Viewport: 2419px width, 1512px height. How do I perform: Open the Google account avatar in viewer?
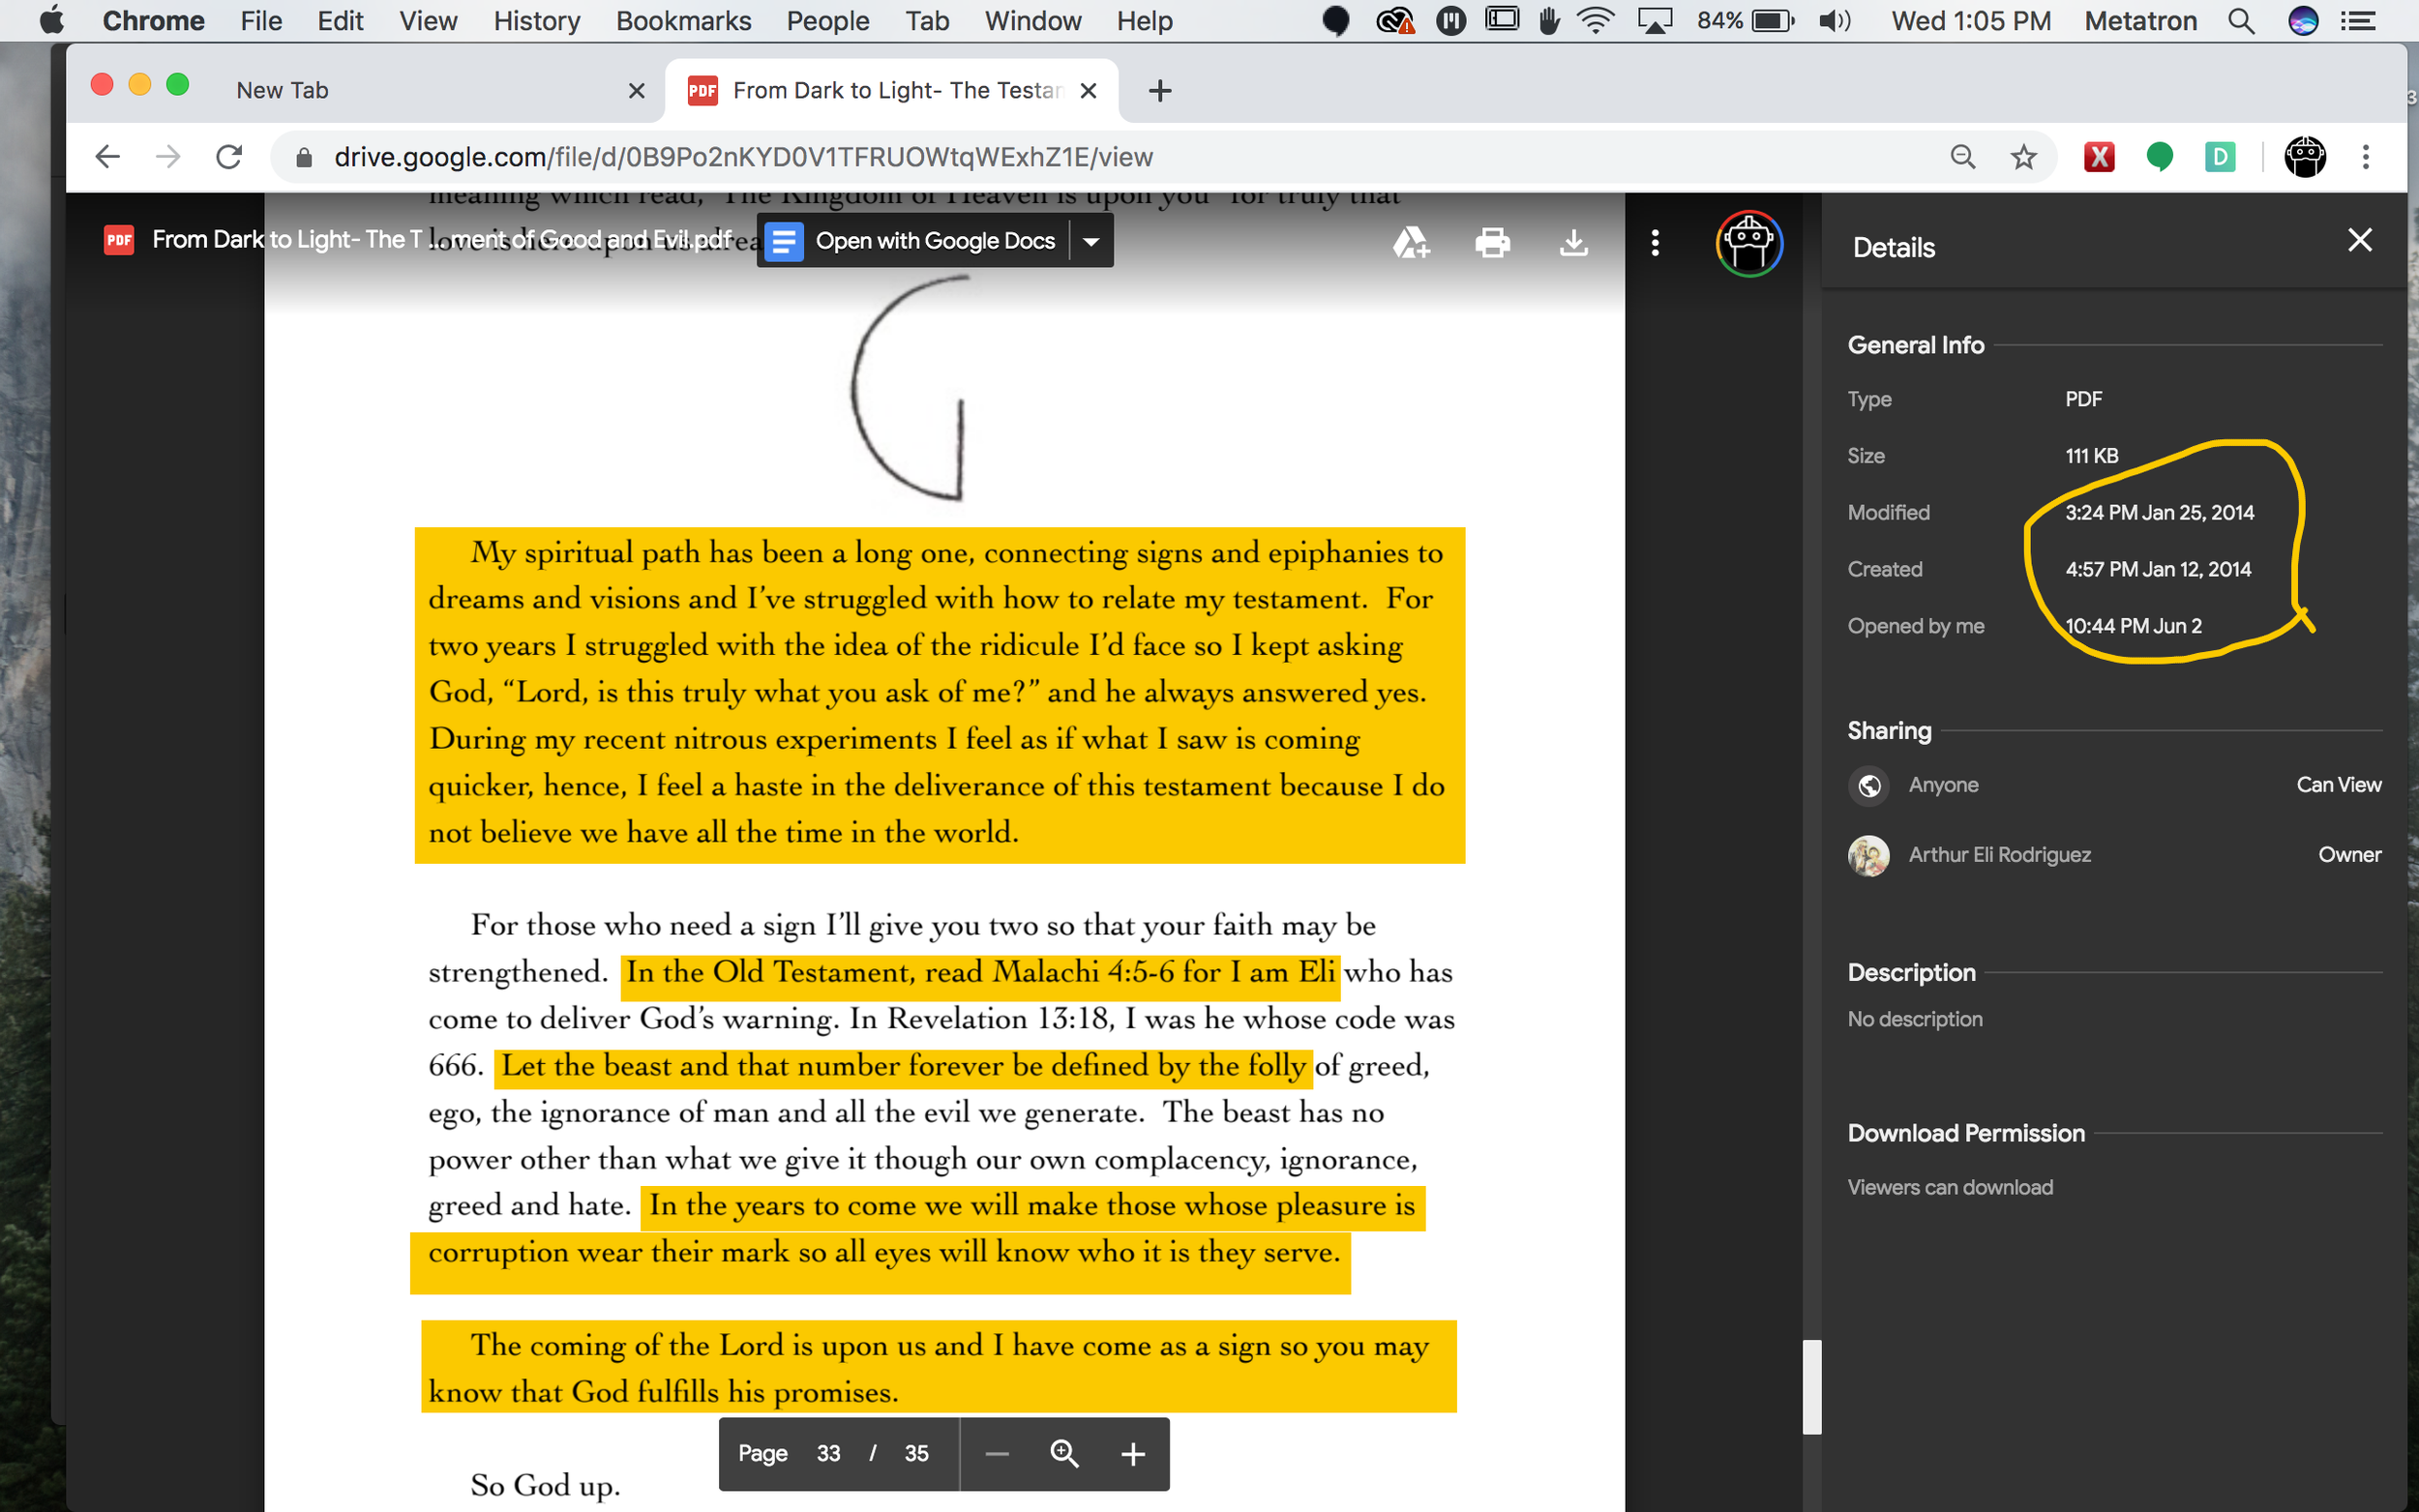pyautogui.click(x=1748, y=242)
